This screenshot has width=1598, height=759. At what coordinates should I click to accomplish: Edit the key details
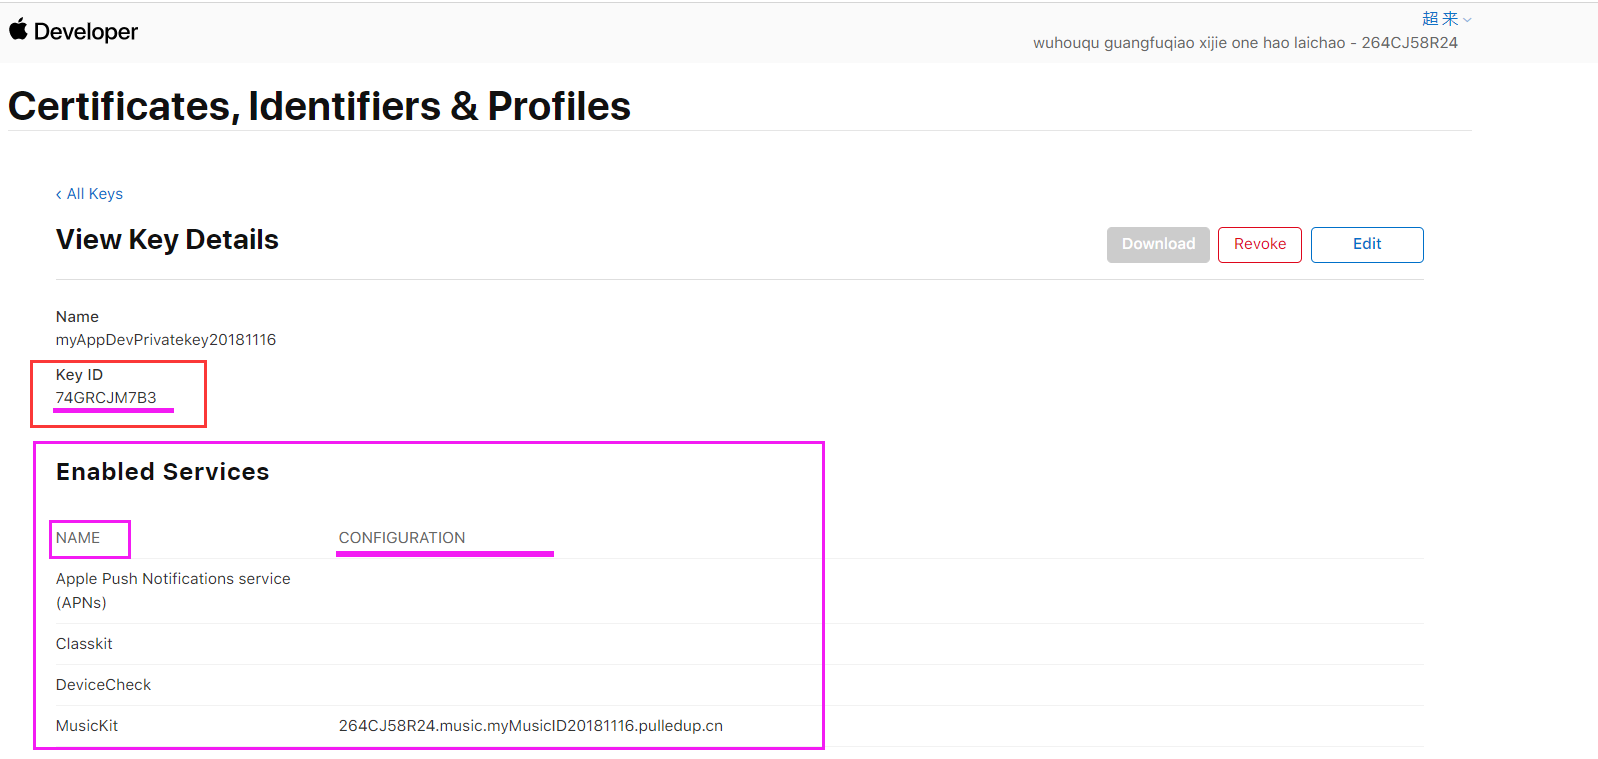tap(1367, 244)
